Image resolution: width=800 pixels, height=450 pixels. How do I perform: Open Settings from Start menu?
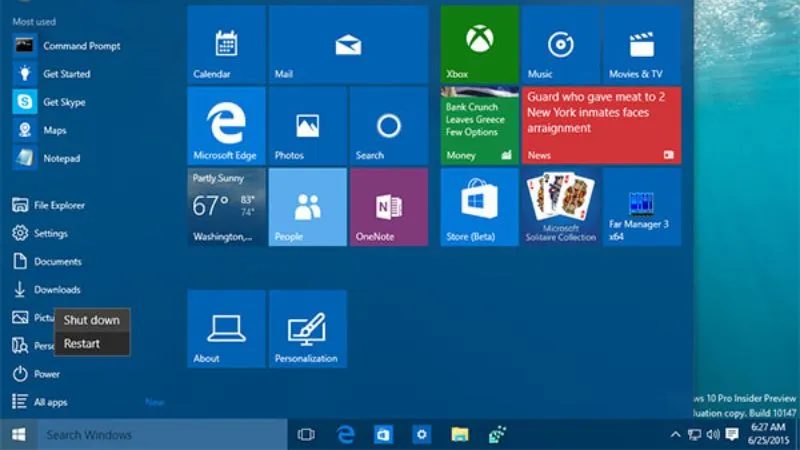pyautogui.click(x=50, y=233)
